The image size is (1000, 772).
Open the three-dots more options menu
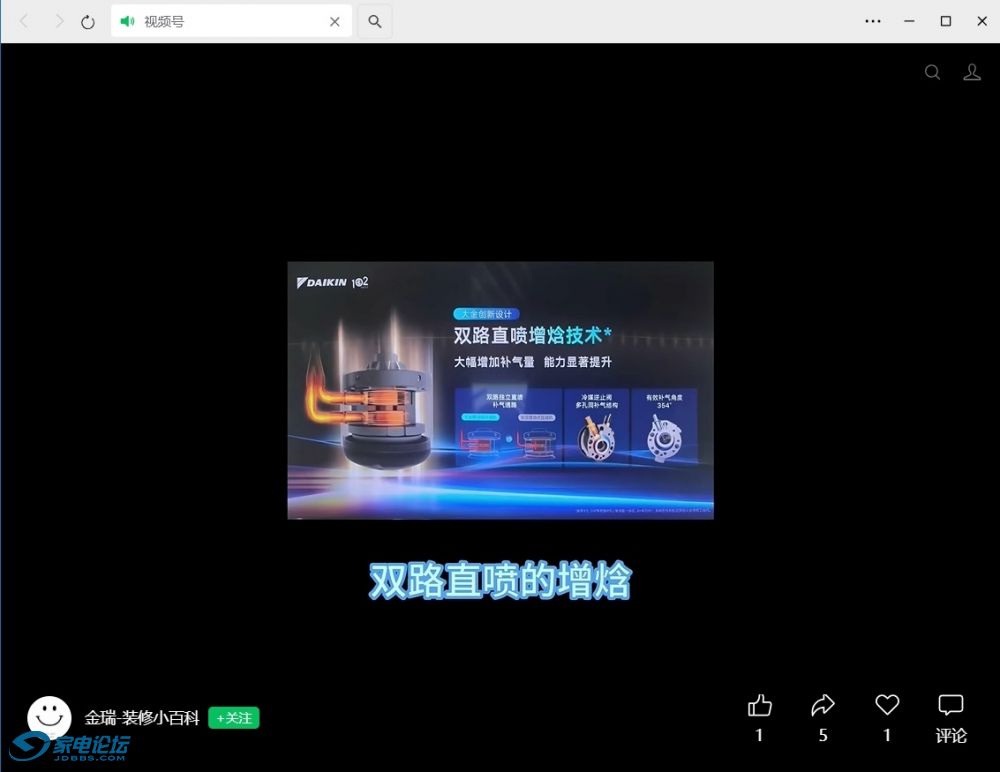873,21
